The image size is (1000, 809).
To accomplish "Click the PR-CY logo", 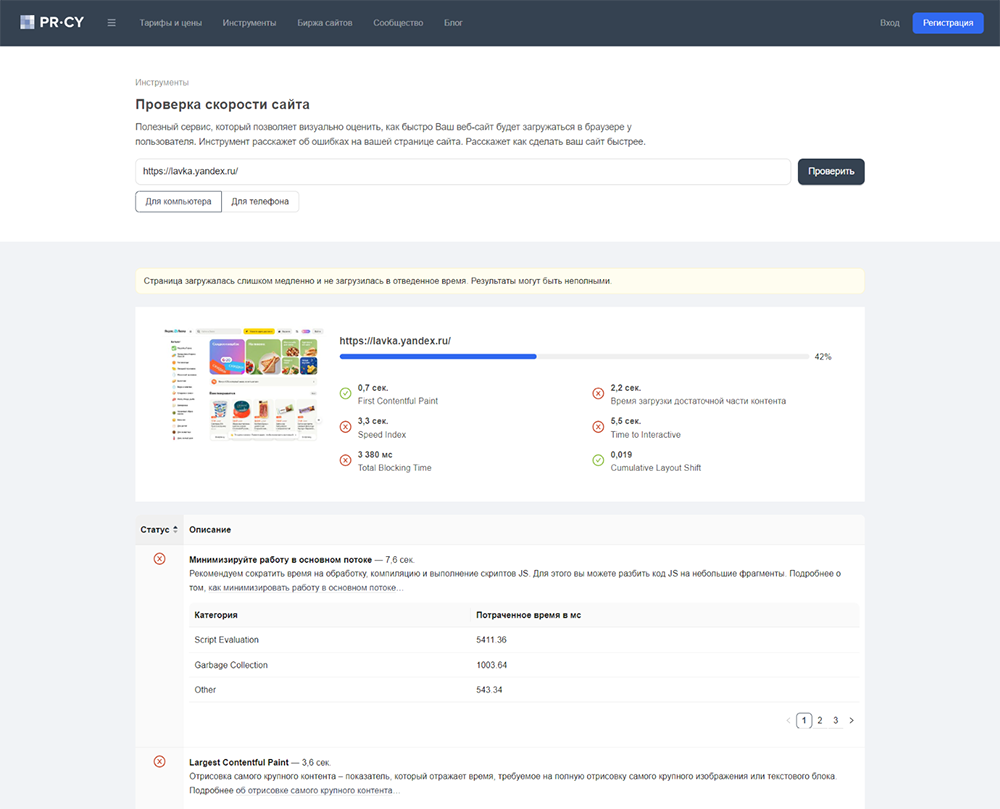I will pos(52,22).
